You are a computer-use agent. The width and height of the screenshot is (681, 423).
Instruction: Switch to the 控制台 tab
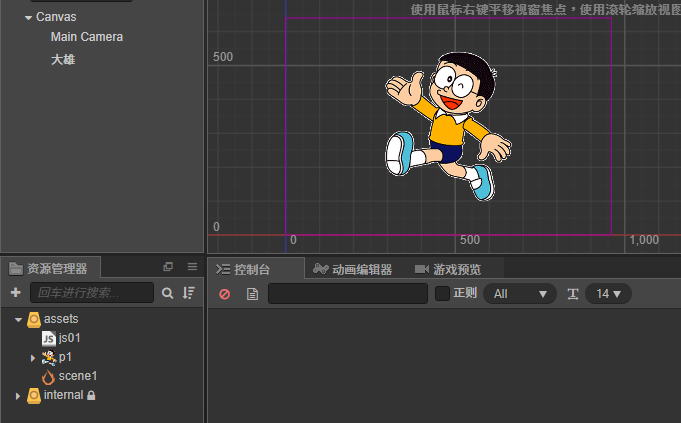click(252, 270)
